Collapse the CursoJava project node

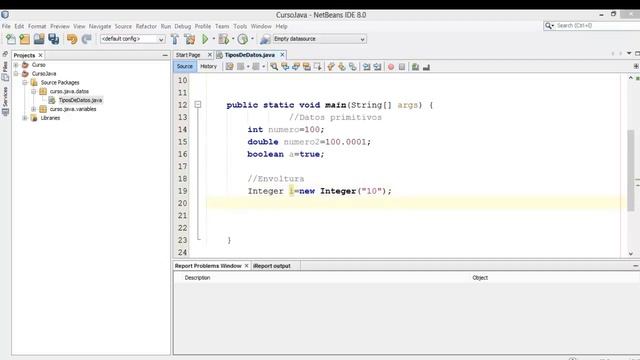pyautogui.click(x=16, y=74)
